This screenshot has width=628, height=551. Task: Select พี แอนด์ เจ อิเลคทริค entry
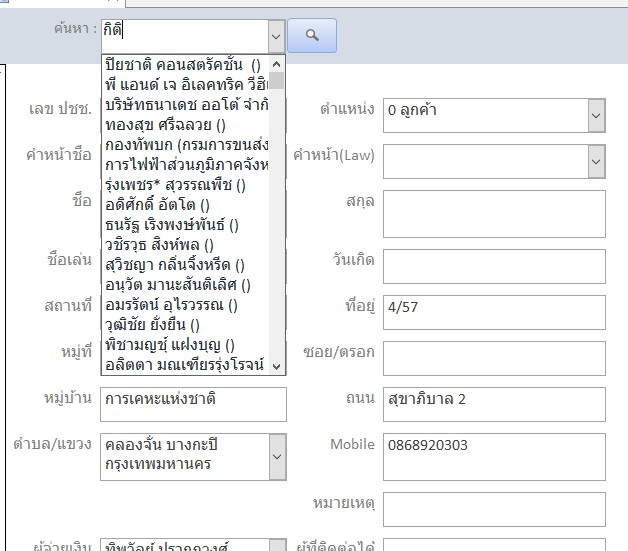coord(186,84)
